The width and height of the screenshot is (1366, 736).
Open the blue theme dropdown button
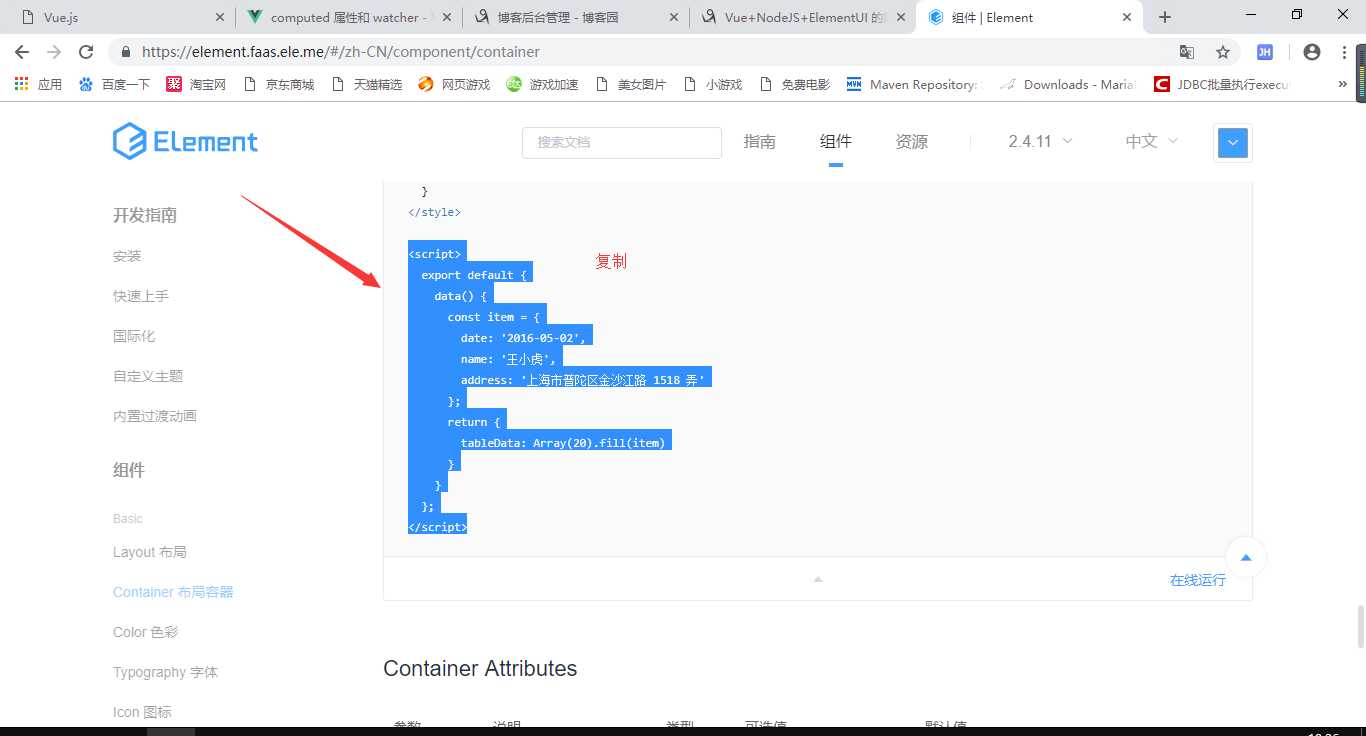click(1232, 143)
